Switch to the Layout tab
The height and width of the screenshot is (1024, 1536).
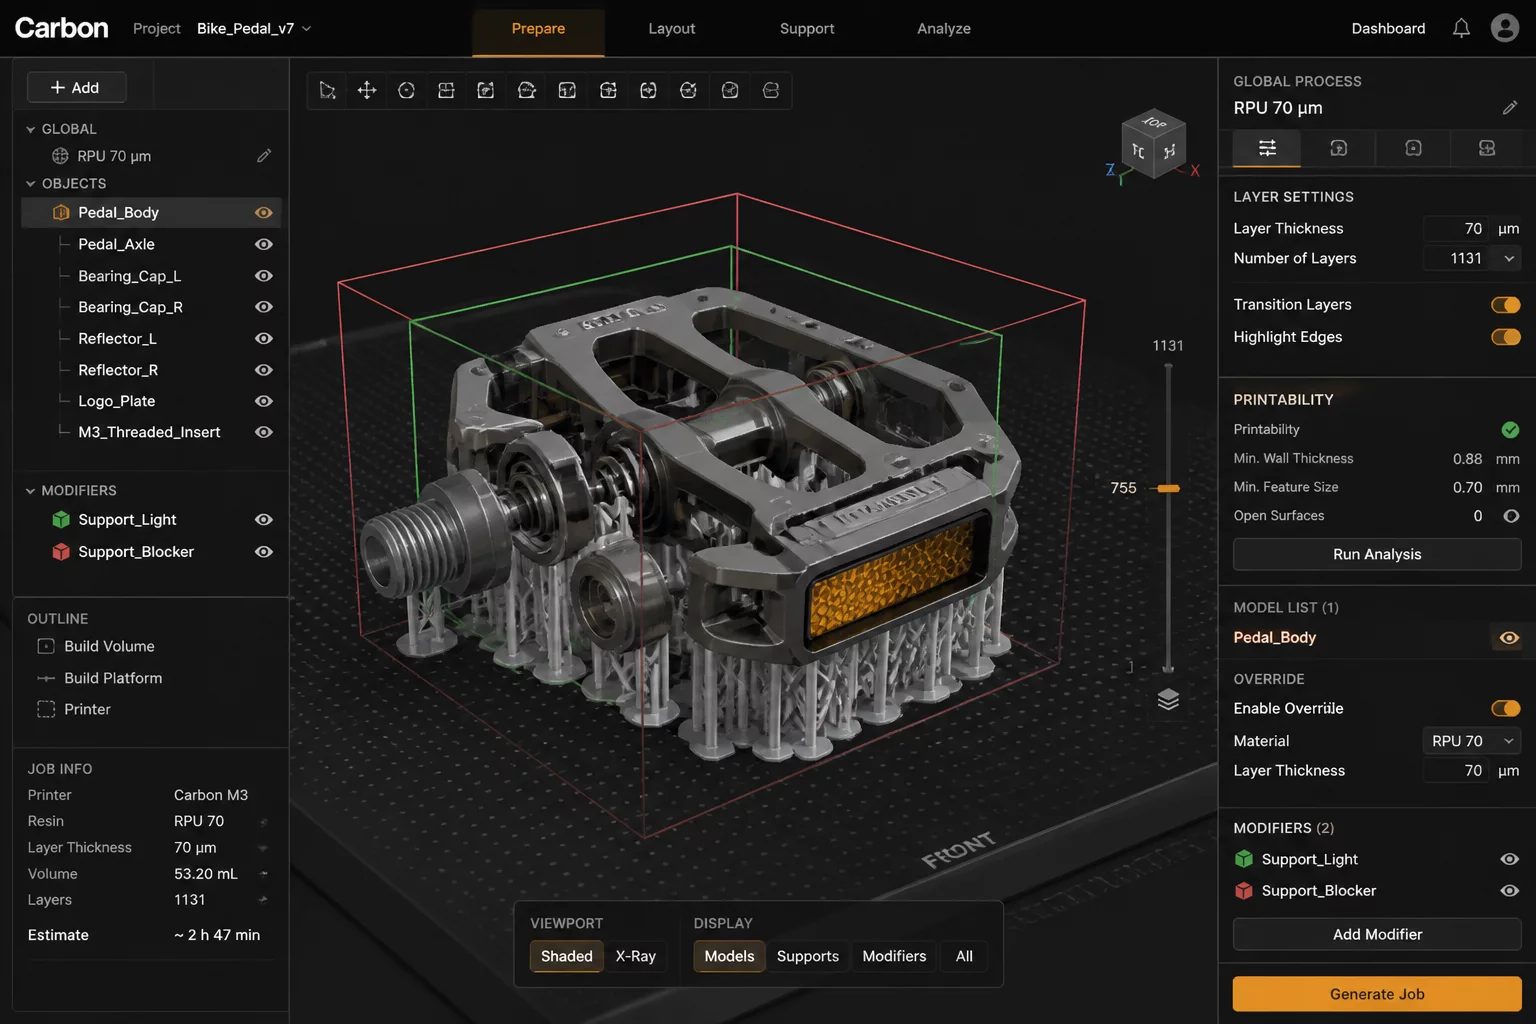pyautogui.click(x=671, y=29)
